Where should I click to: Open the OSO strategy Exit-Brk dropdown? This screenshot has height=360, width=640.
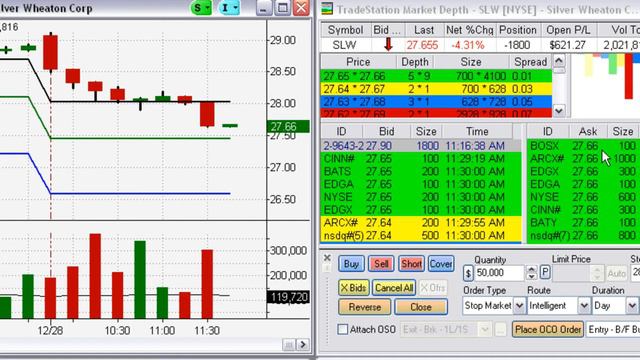point(485,329)
